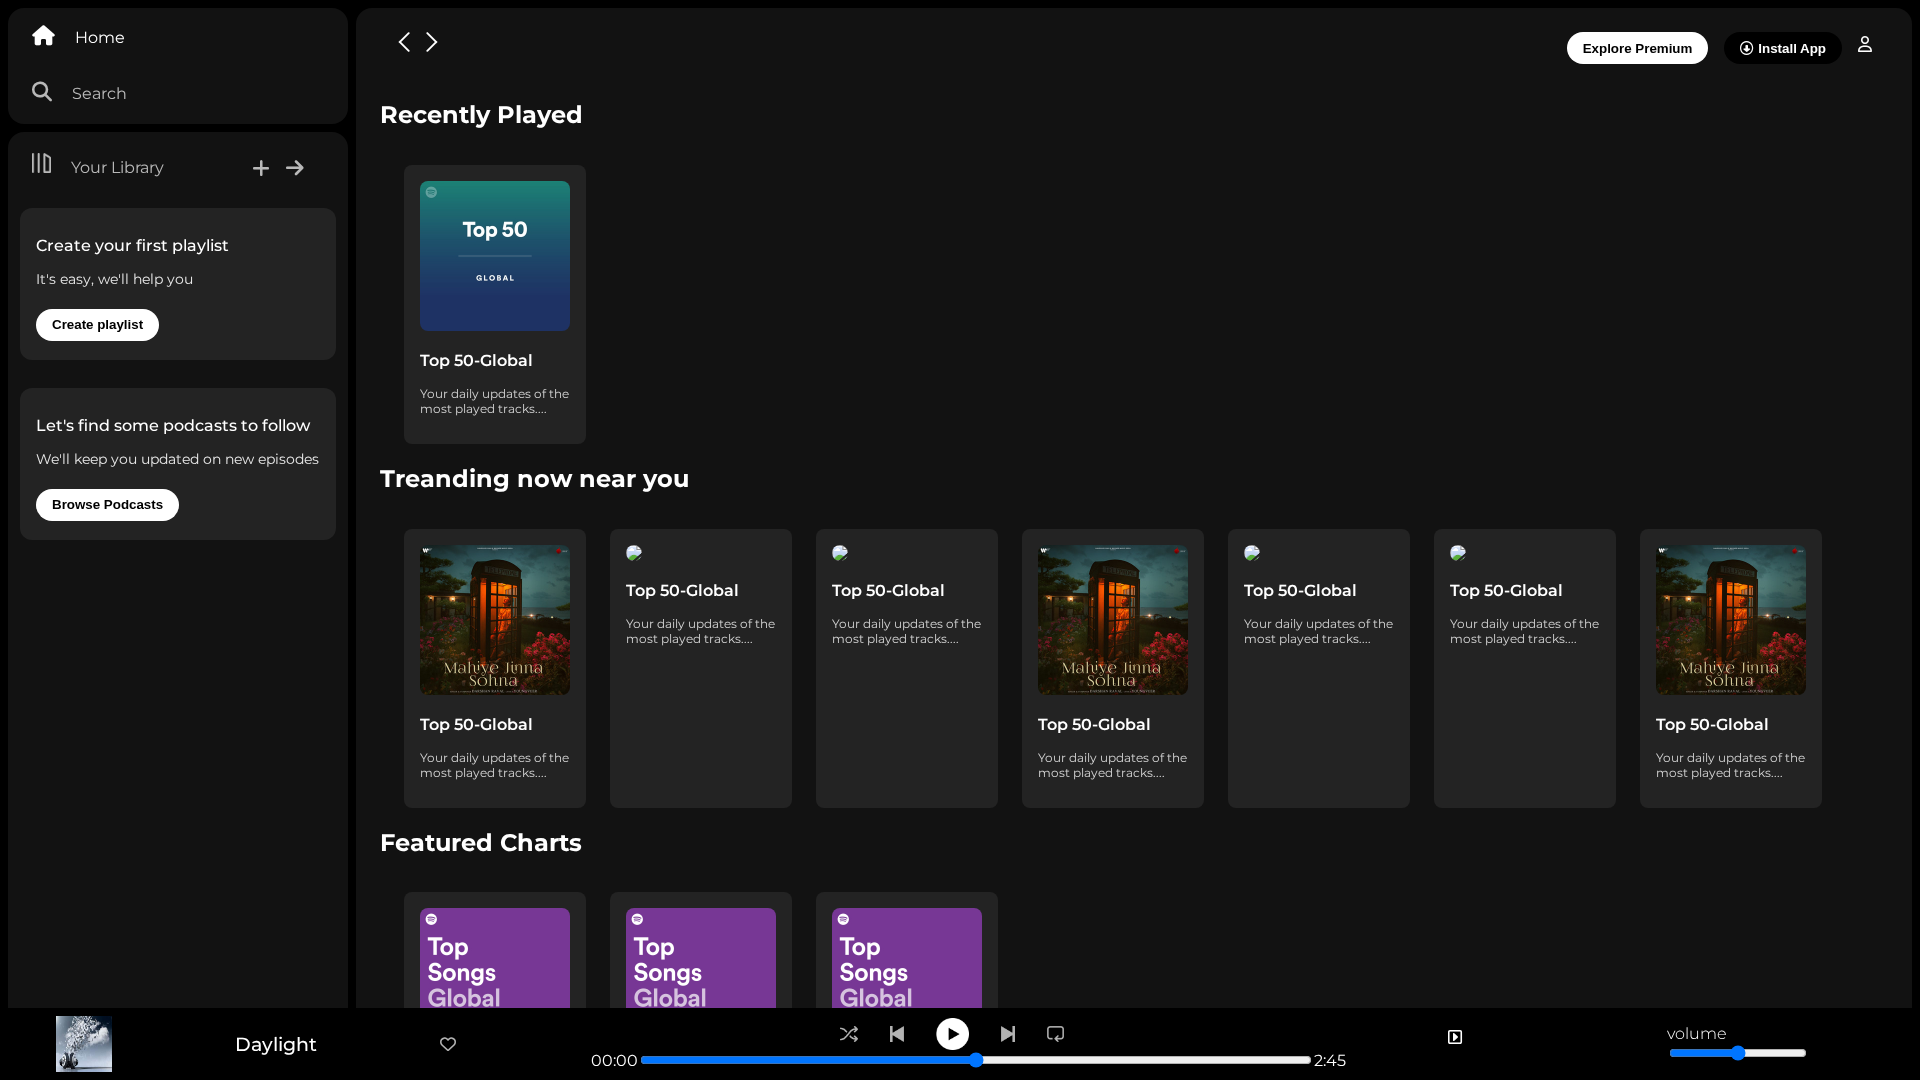Open the now playing view icon
Image resolution: width=1920 pixels, height=1080 pixels.
[x=1455, y=1037]
